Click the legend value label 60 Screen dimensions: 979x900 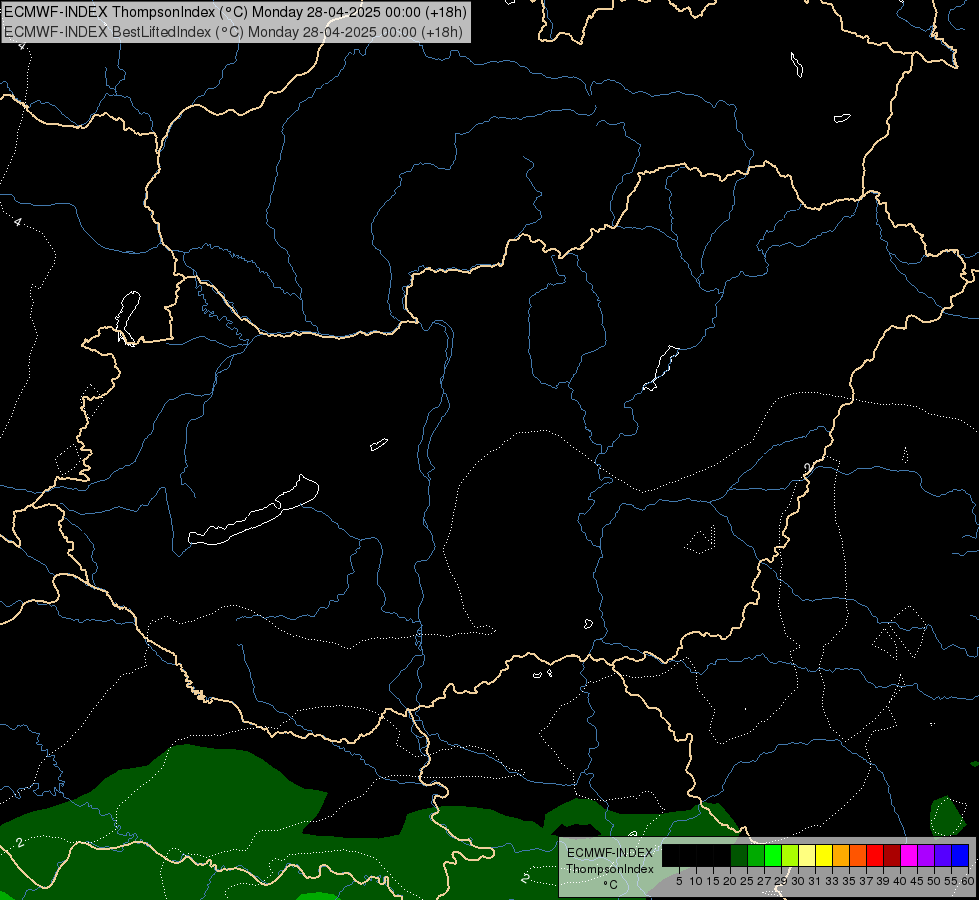pos(967,881)
